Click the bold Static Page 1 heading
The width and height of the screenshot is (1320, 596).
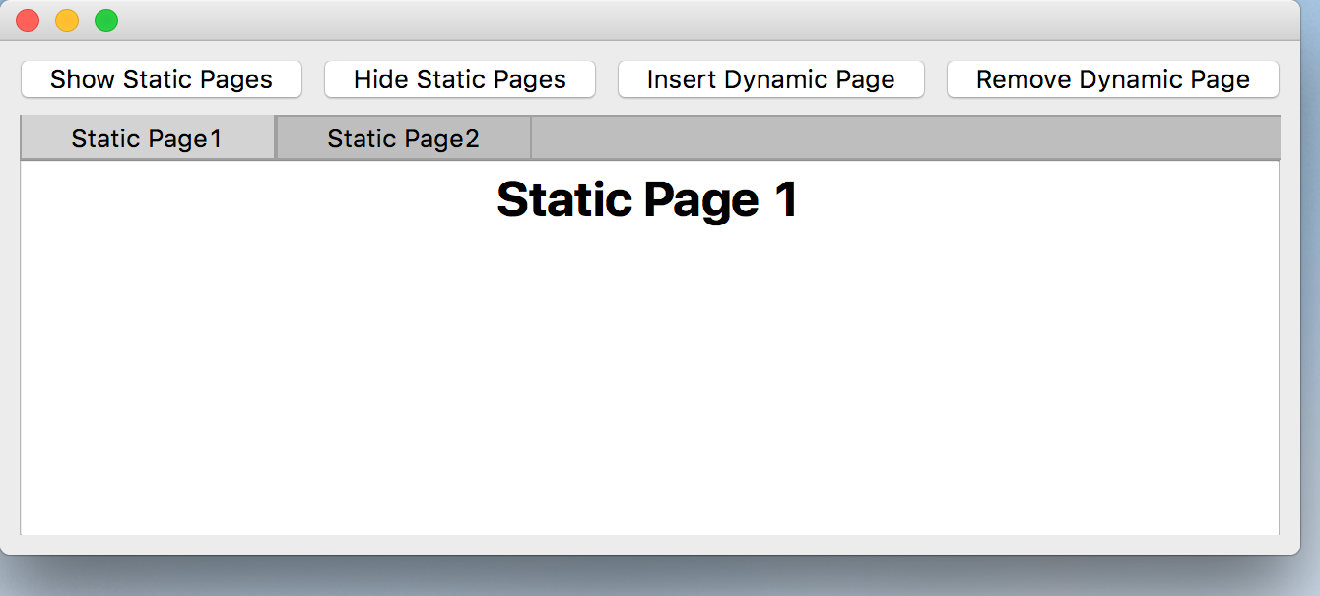[x=647, y=199]
